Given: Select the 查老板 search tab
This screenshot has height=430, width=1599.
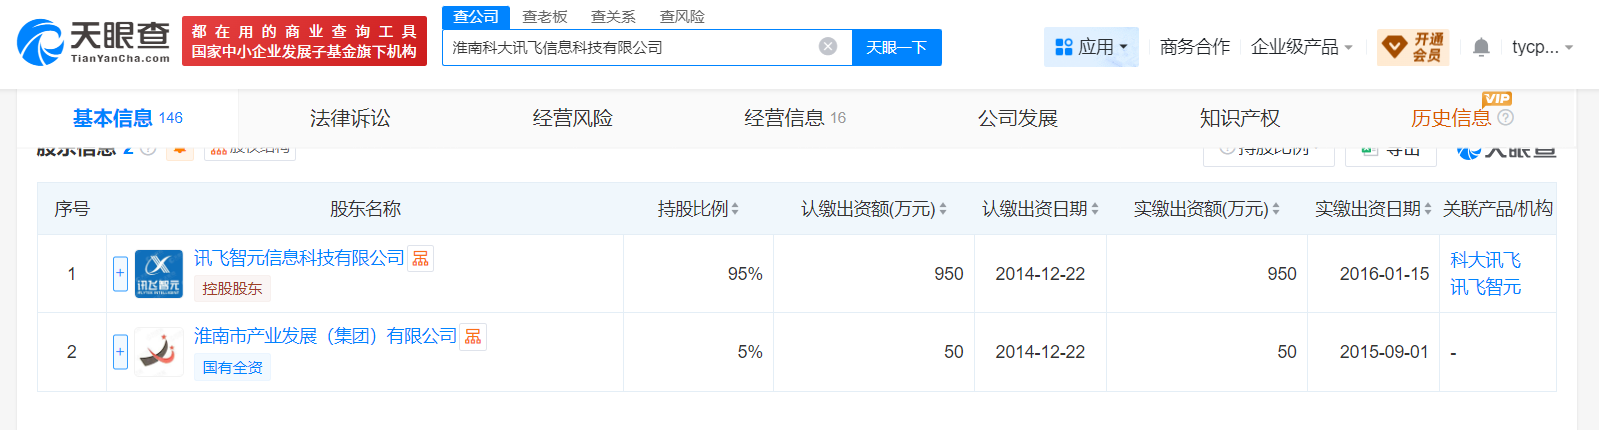Looking at the screenshot, I should 545,17.
